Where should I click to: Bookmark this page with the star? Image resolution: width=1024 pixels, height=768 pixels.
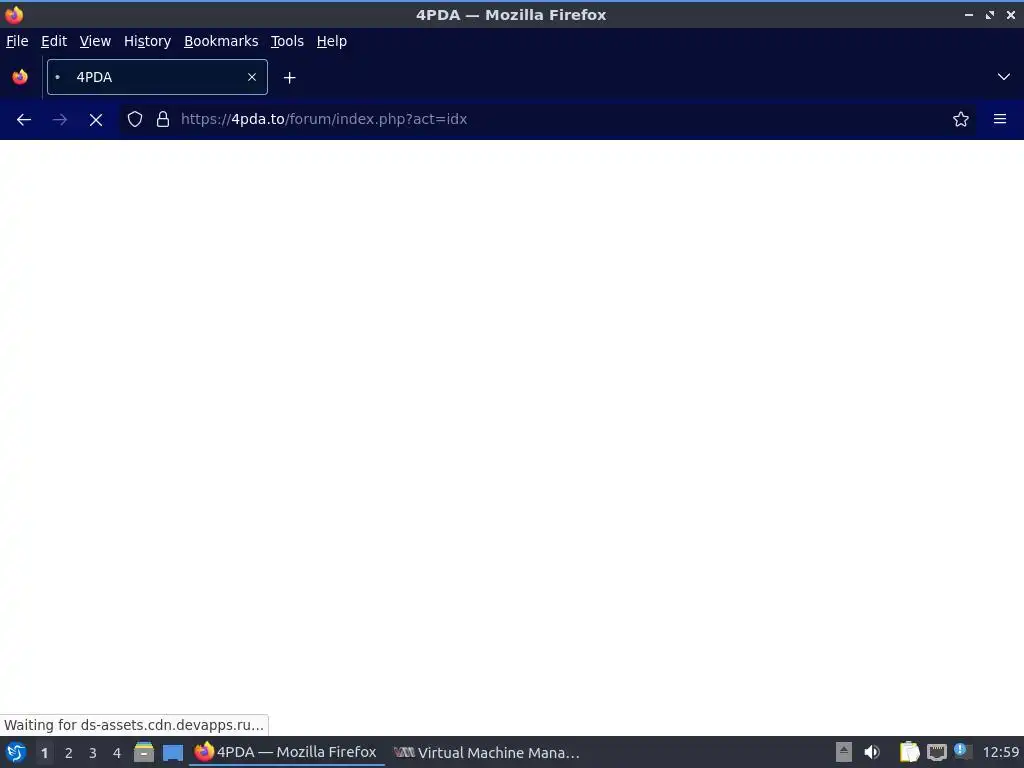961,119
